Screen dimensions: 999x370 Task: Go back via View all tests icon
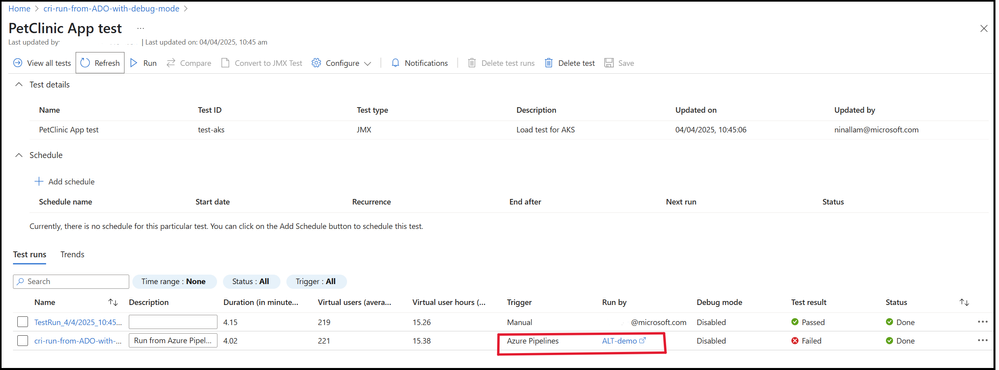[x=18, y=63]
